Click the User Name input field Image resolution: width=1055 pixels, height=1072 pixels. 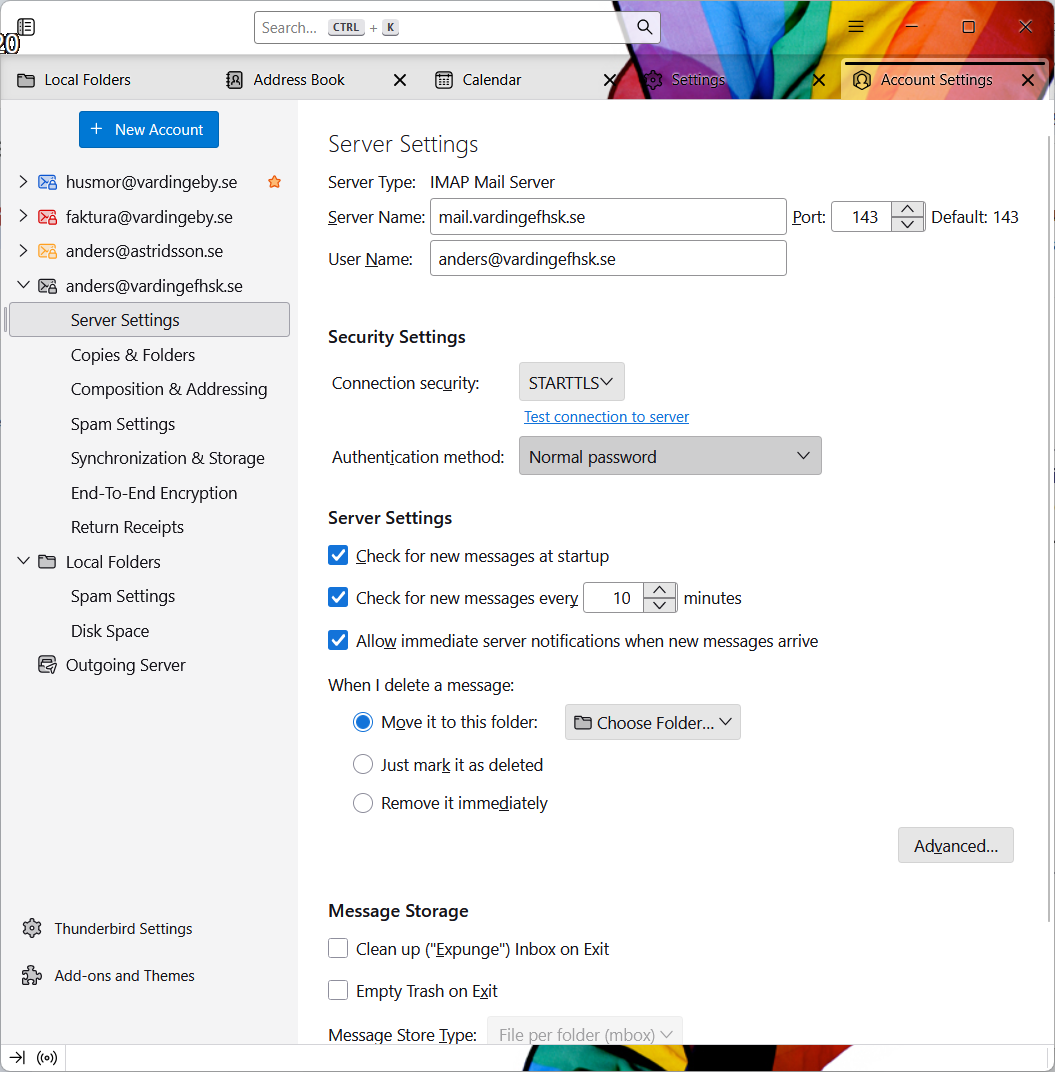point(608,258)
